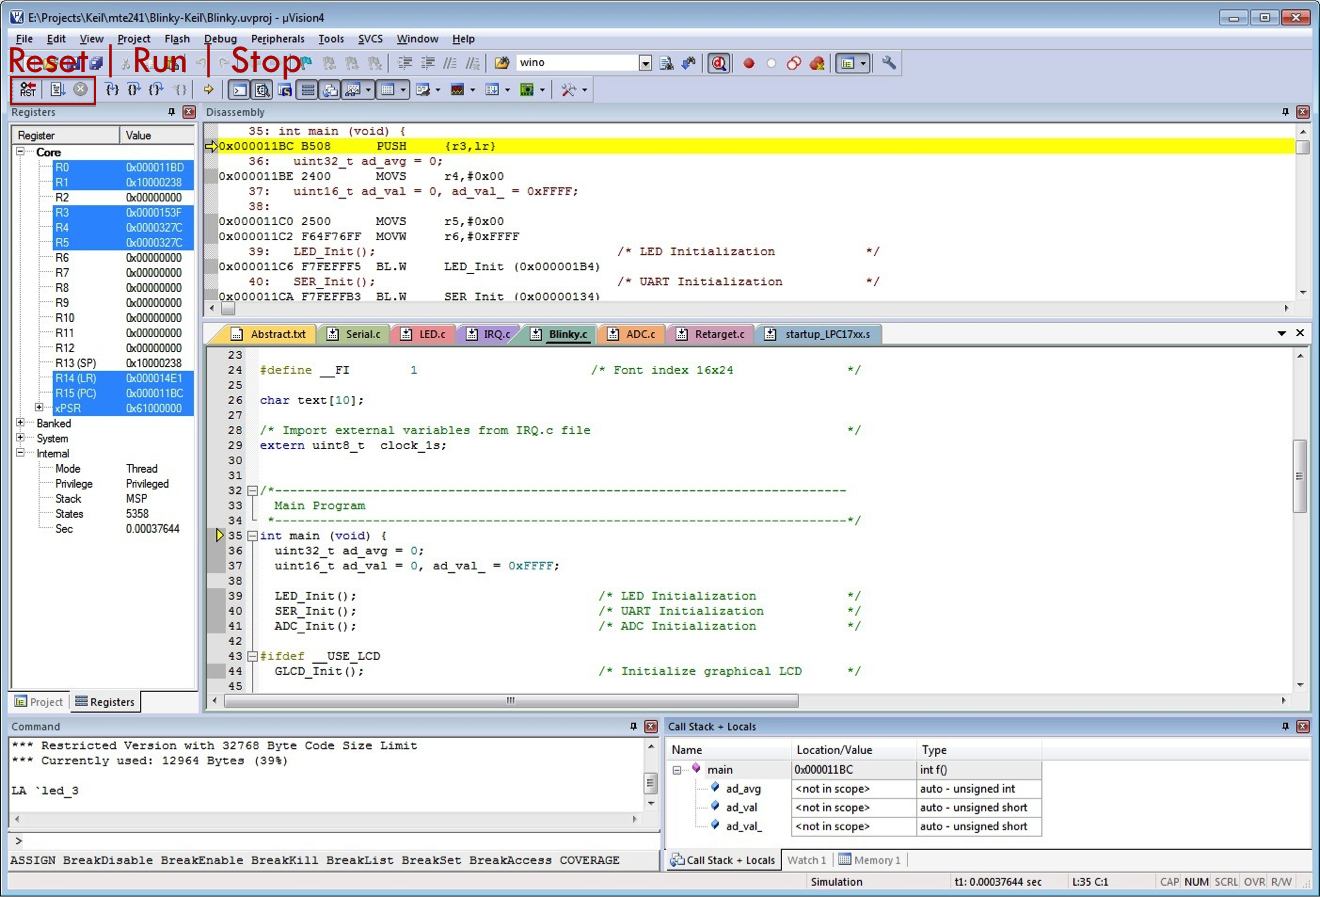Collapse the Core registers group
Viewport: 1320px width, 897px height.
tap(20, 152)
